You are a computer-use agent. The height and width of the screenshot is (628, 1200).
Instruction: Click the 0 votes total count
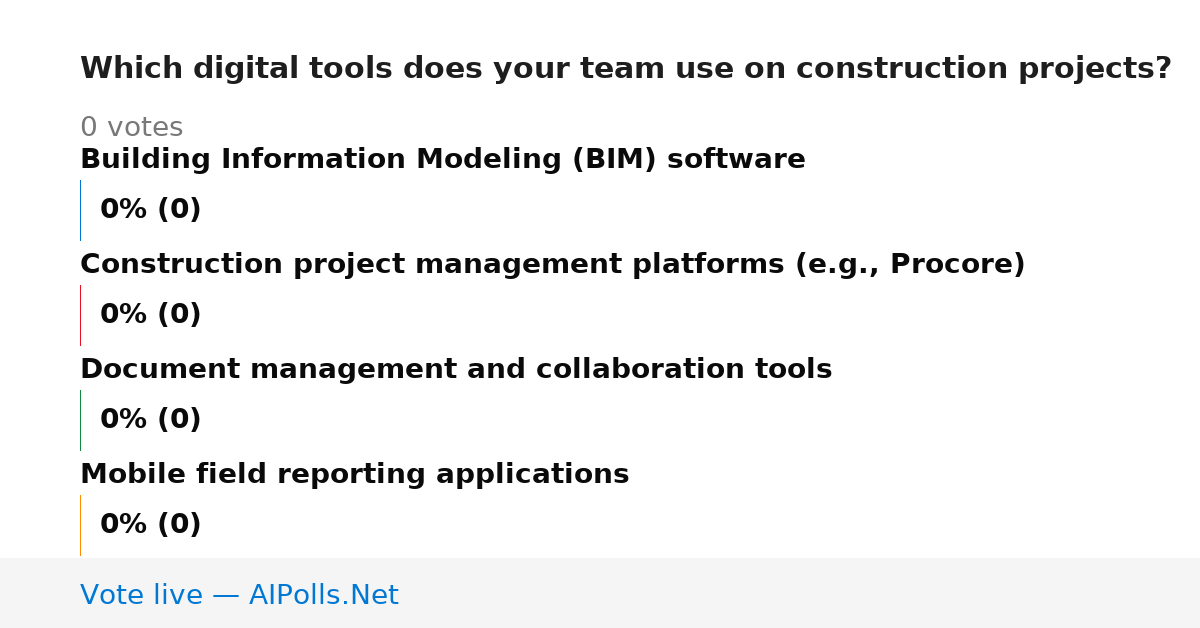[x=131, y=128]
